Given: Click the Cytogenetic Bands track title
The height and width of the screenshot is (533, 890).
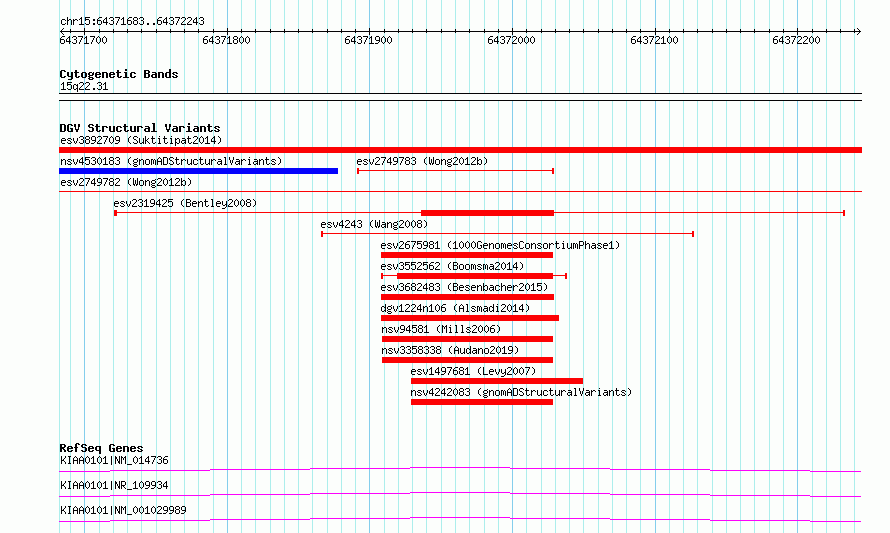Looking at the screenshot, I should tap(119, 74).
